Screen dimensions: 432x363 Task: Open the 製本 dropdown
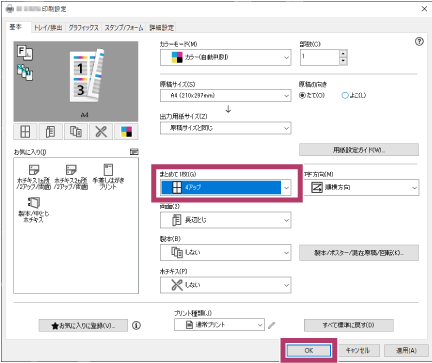click(226, 252)
